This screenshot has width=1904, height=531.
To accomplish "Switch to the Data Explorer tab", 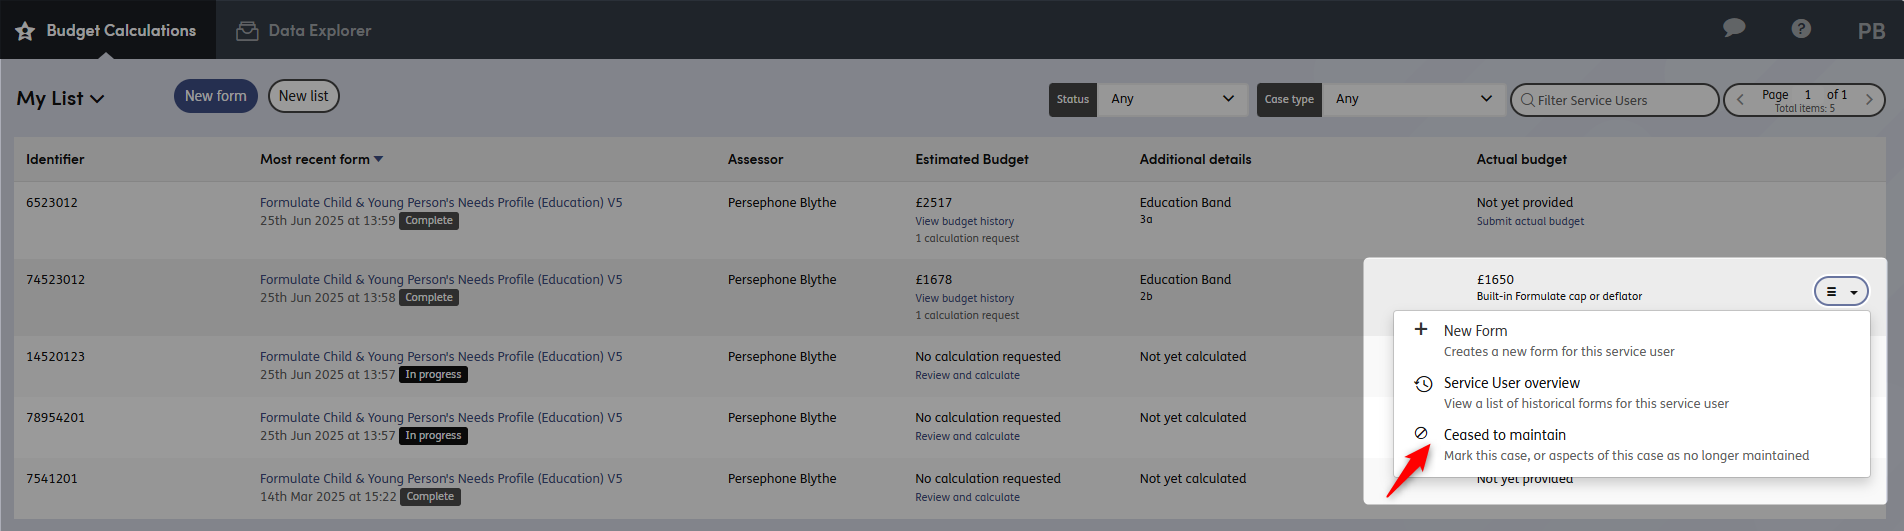I will point(303,31).
